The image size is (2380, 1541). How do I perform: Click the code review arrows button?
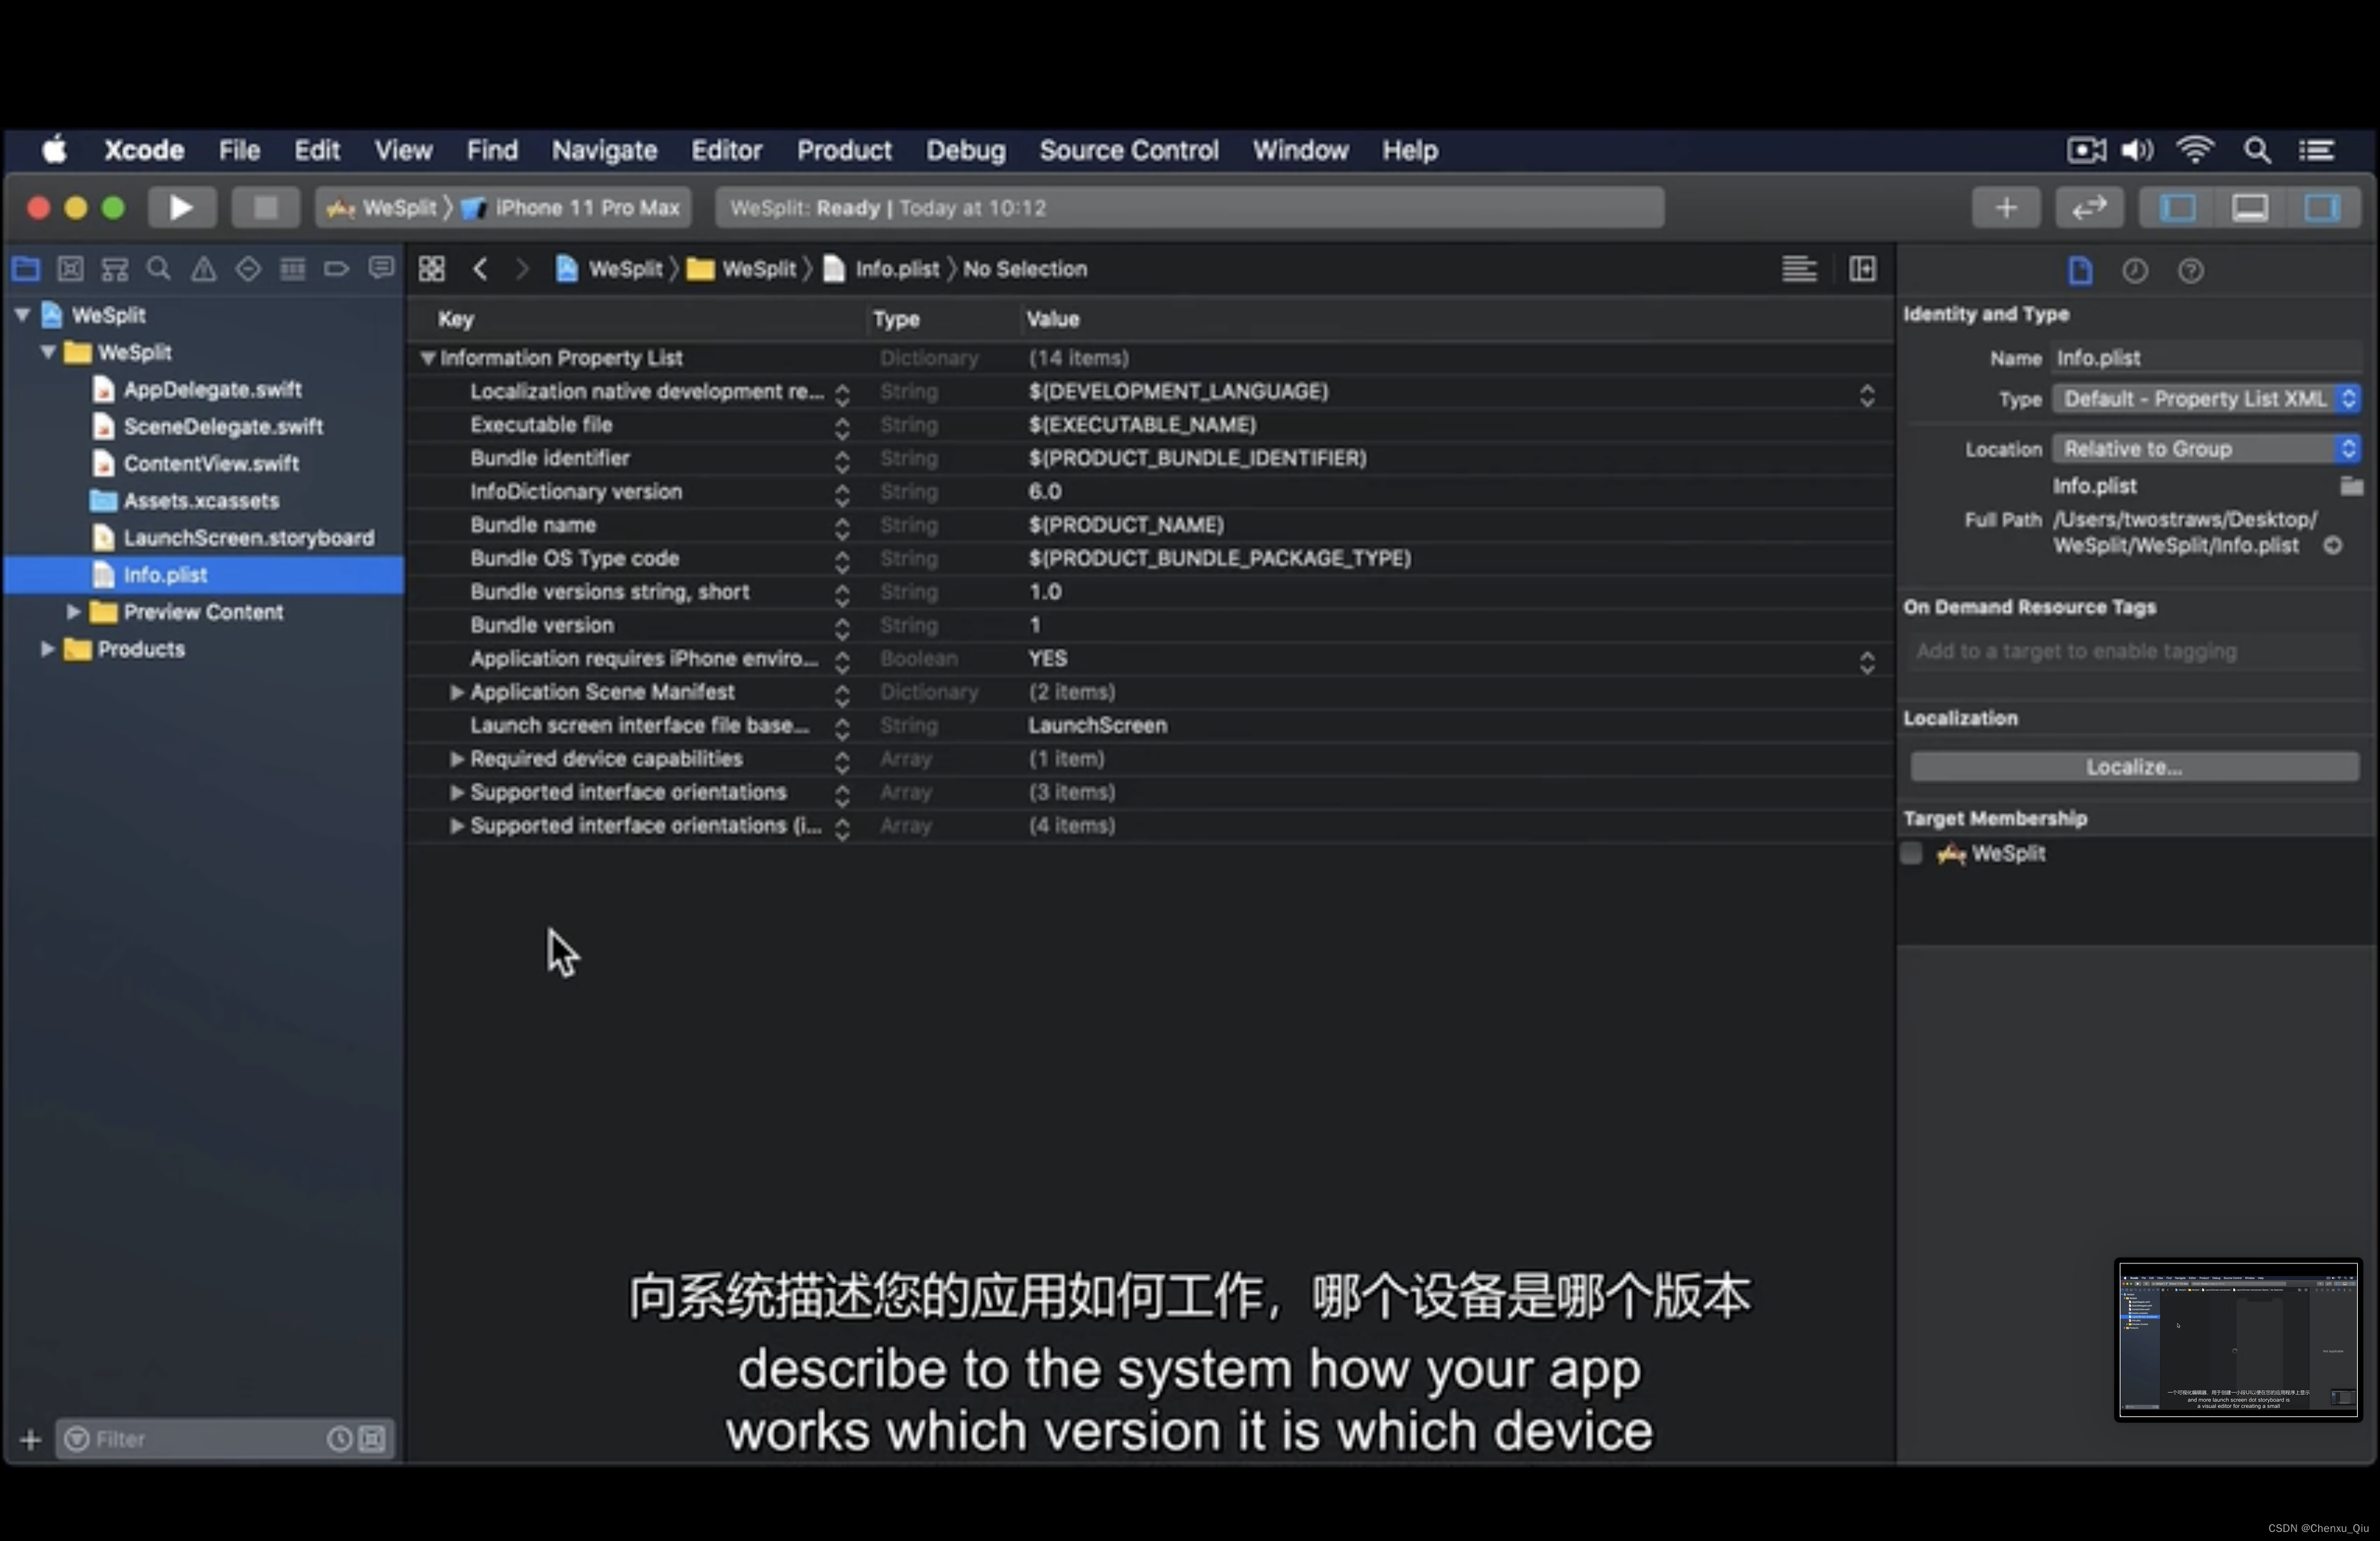pyautogui.click(x=2089, y=208)
